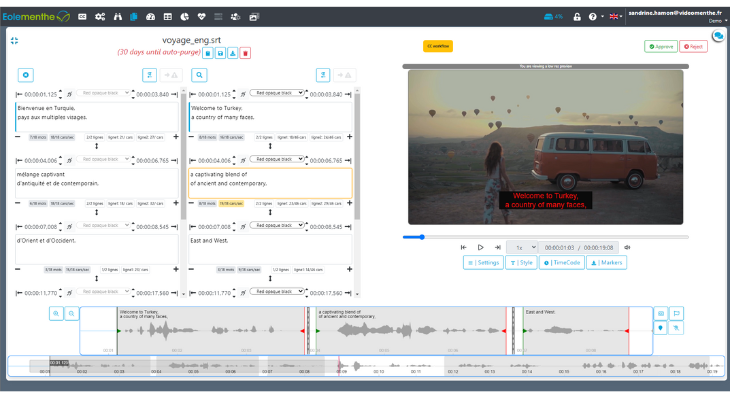730x400 pixels.
Task: Click the unlocked padlock icon
Action: (x=577, y=17)
